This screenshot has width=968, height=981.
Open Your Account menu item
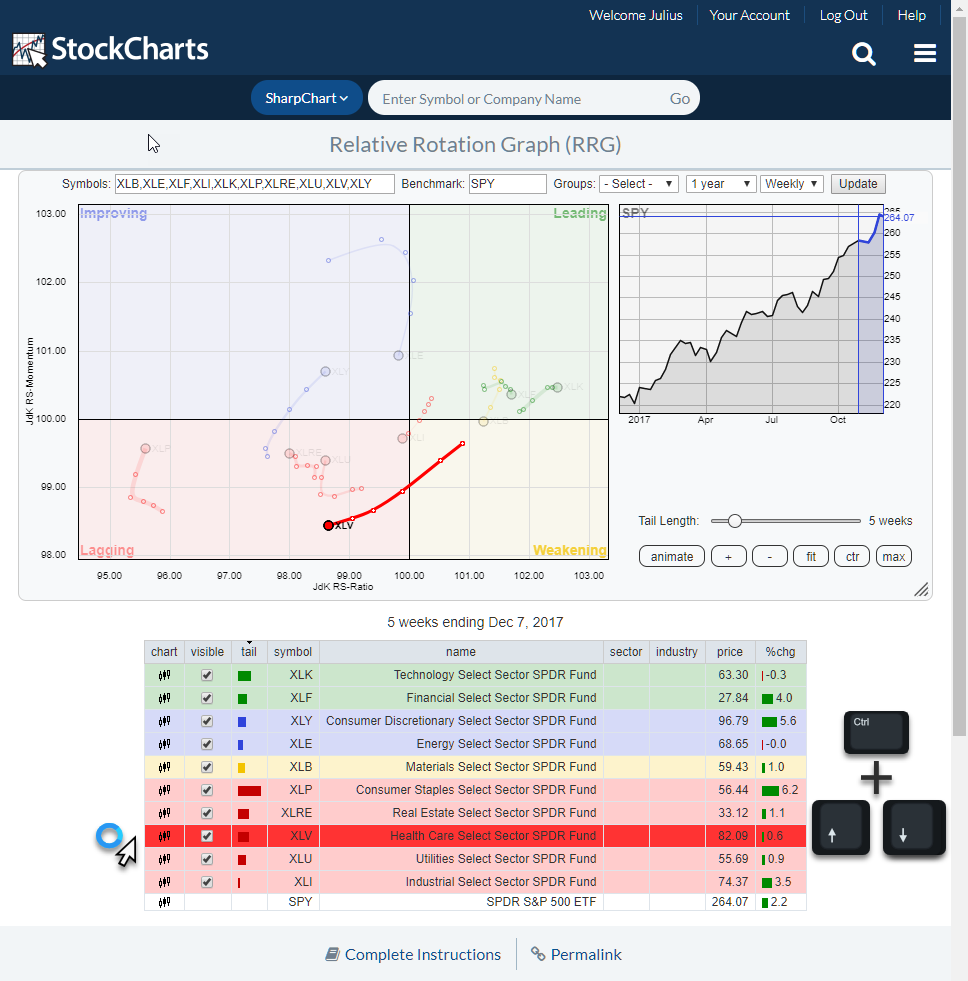(749, 15)
